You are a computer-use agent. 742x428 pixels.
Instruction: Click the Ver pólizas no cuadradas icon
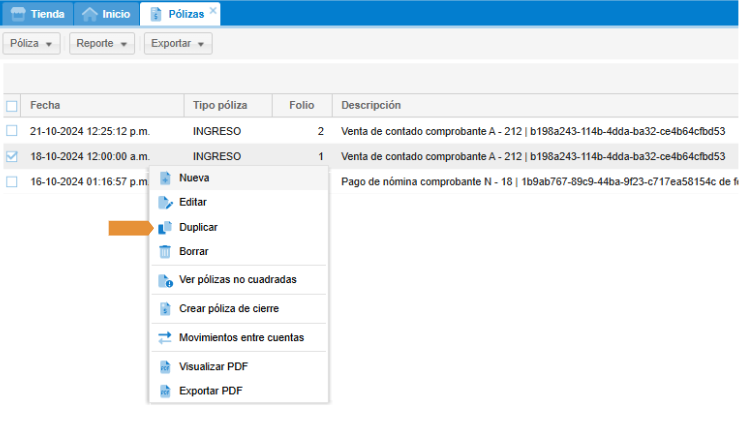[166, 280]
